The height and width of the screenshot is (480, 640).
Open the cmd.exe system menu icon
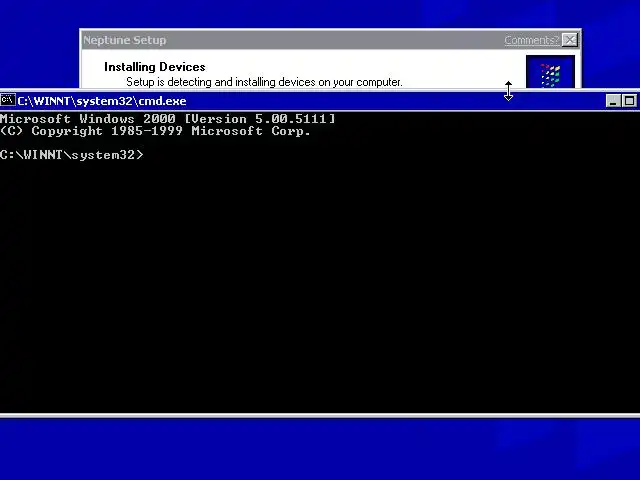[8, 100]
